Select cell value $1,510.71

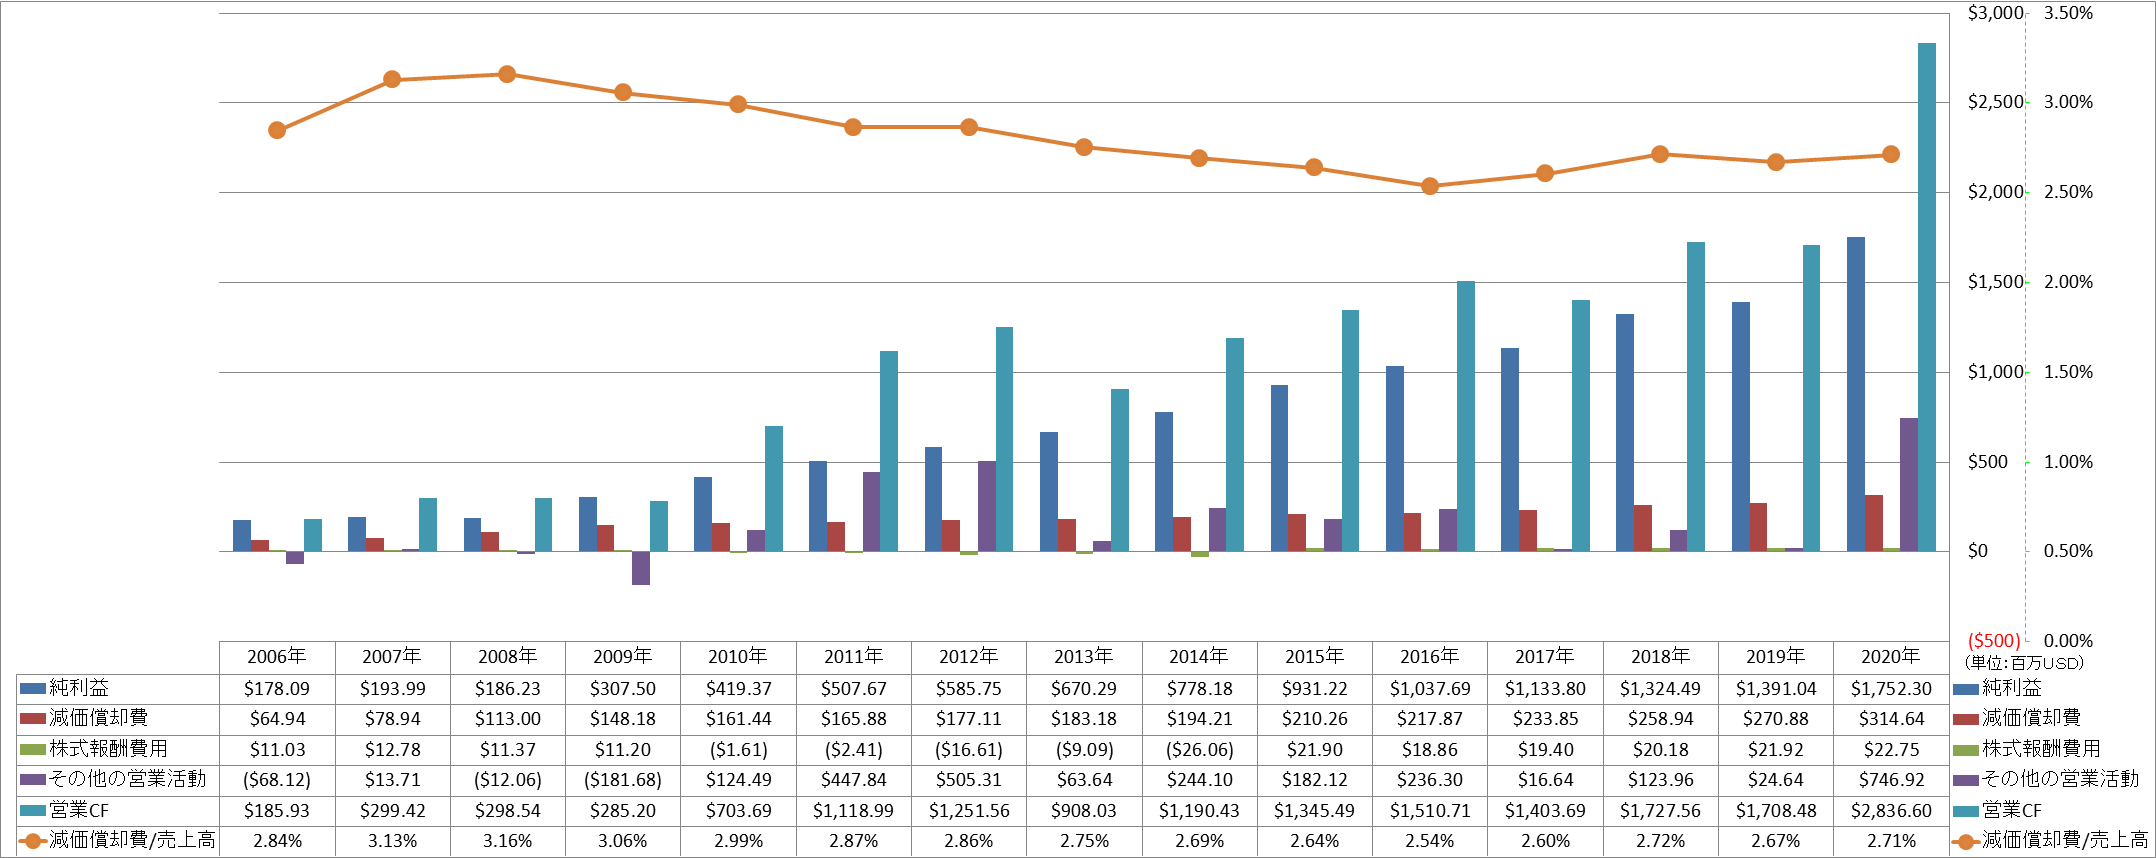(1429, 810)
